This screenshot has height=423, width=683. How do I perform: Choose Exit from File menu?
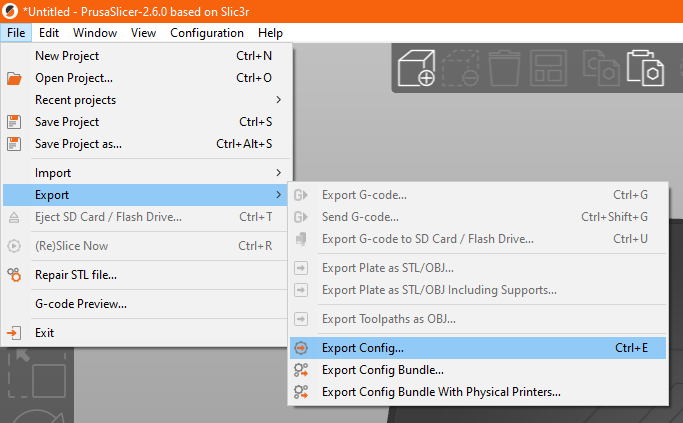pos(147,333)
